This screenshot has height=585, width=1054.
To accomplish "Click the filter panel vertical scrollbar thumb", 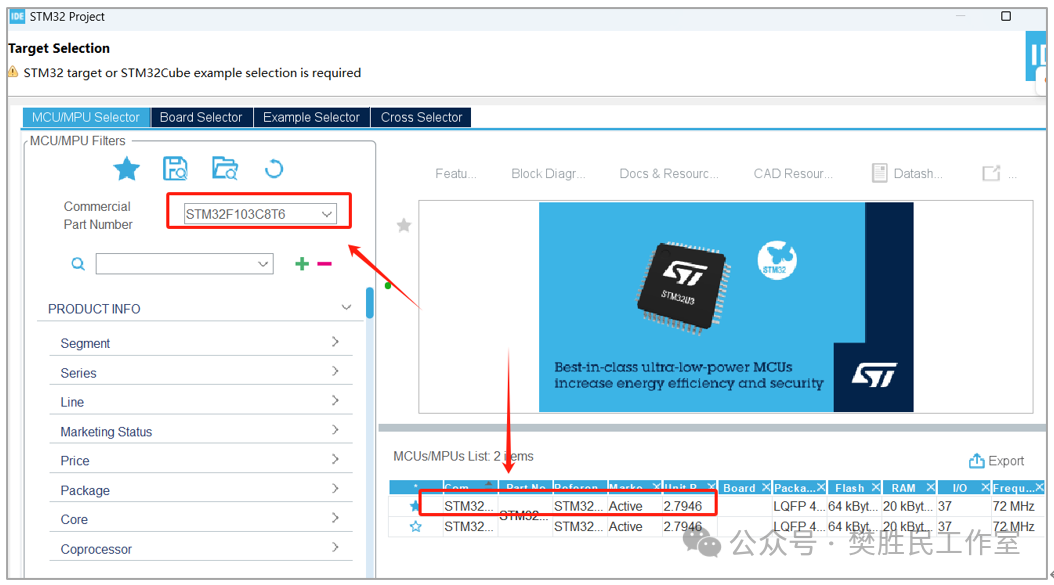I will [370, 303].
